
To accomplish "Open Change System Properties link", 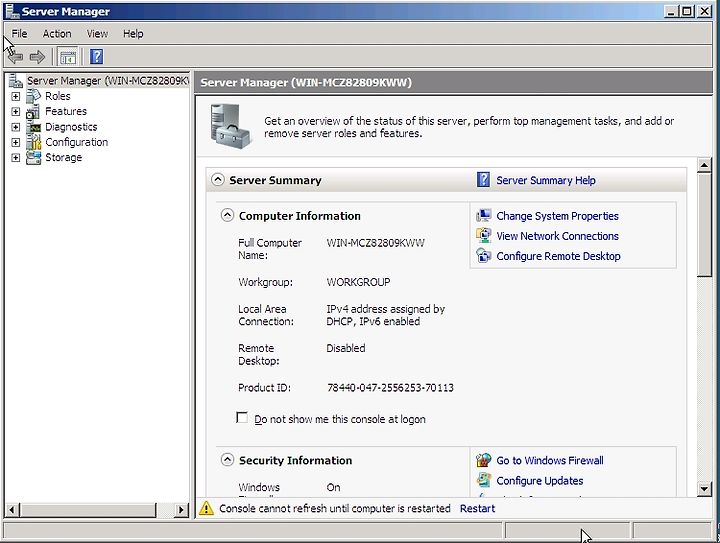I will pos(557,216).
